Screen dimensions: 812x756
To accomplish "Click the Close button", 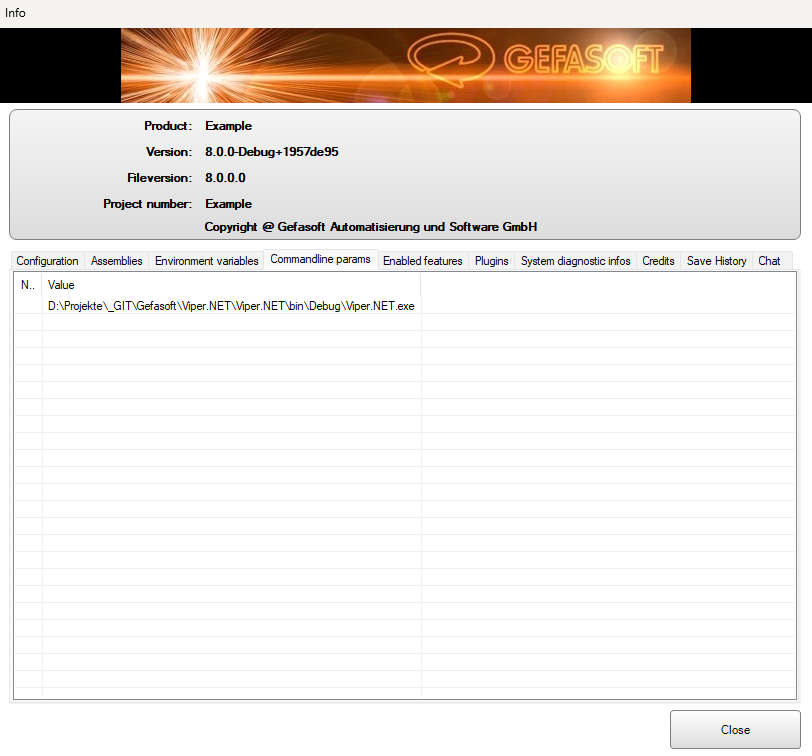I will click(x=735, y=730).
